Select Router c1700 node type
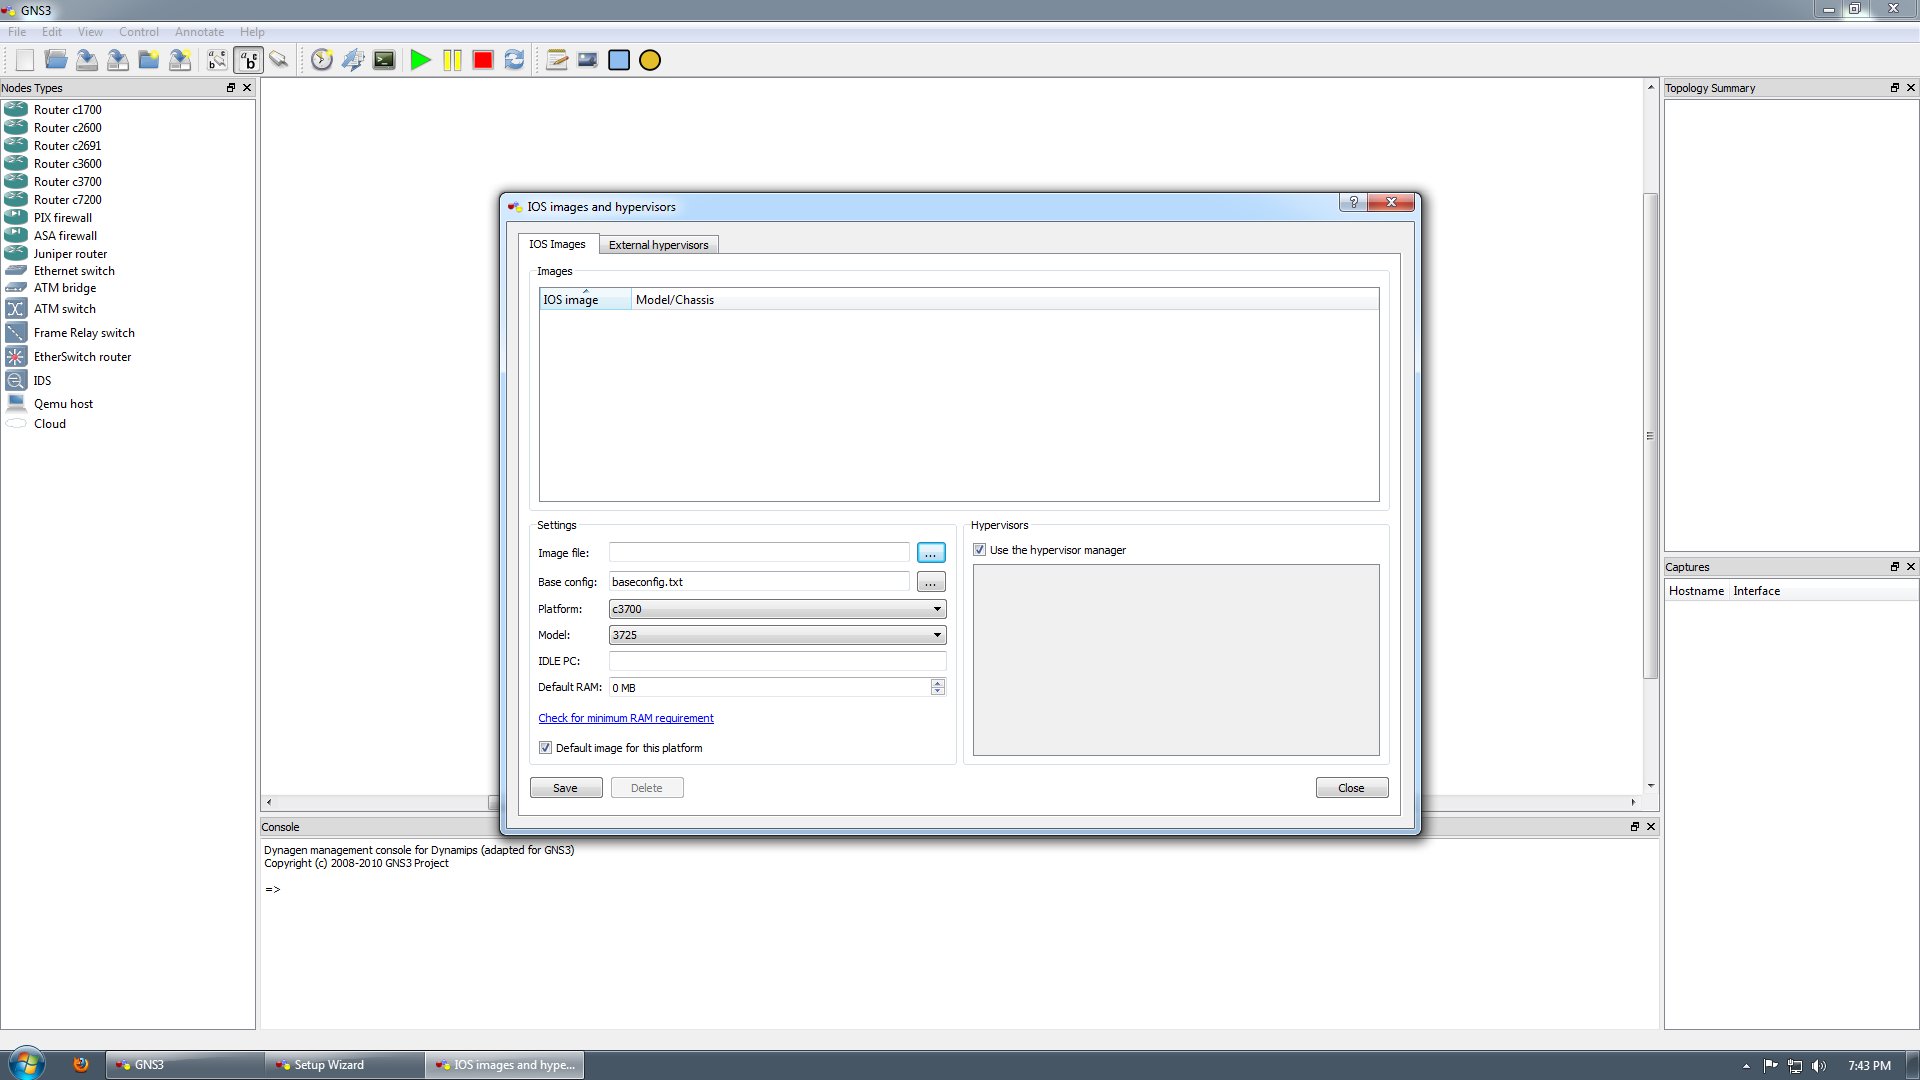1920x1080 pixels. coord(67,110)
